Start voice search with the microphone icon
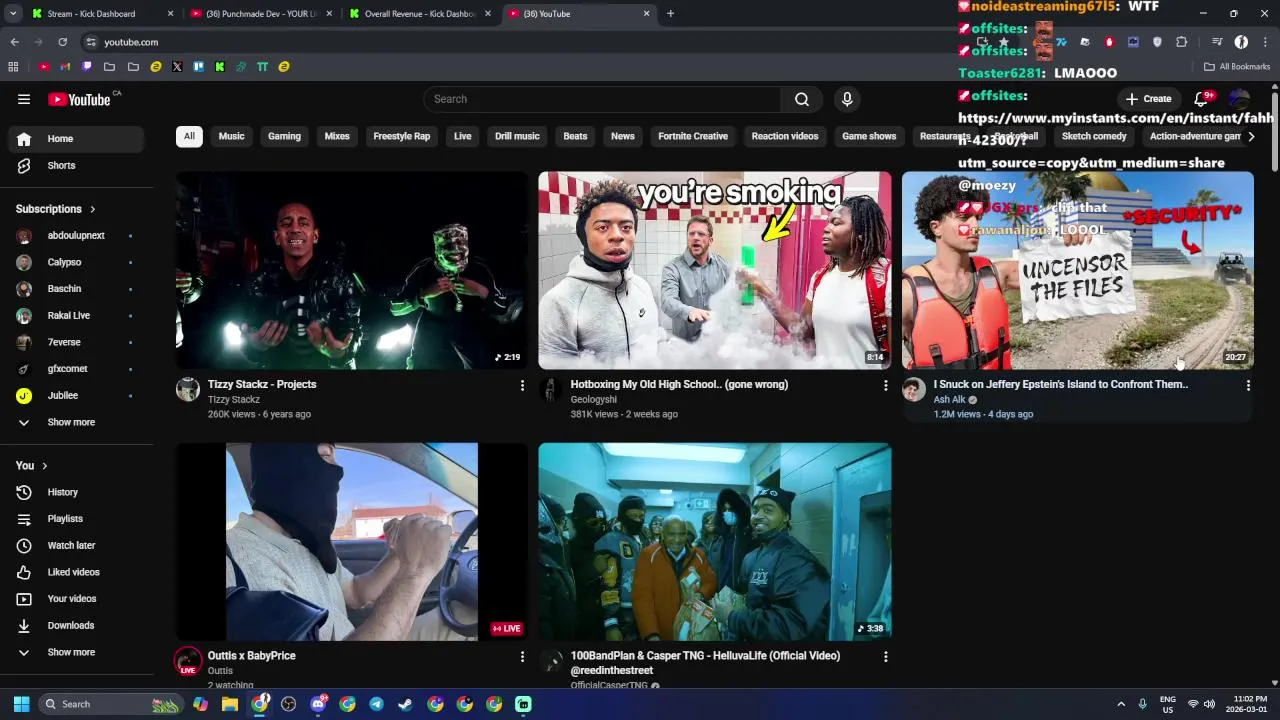Viewport: 1280px width, 720px height. 847,99
